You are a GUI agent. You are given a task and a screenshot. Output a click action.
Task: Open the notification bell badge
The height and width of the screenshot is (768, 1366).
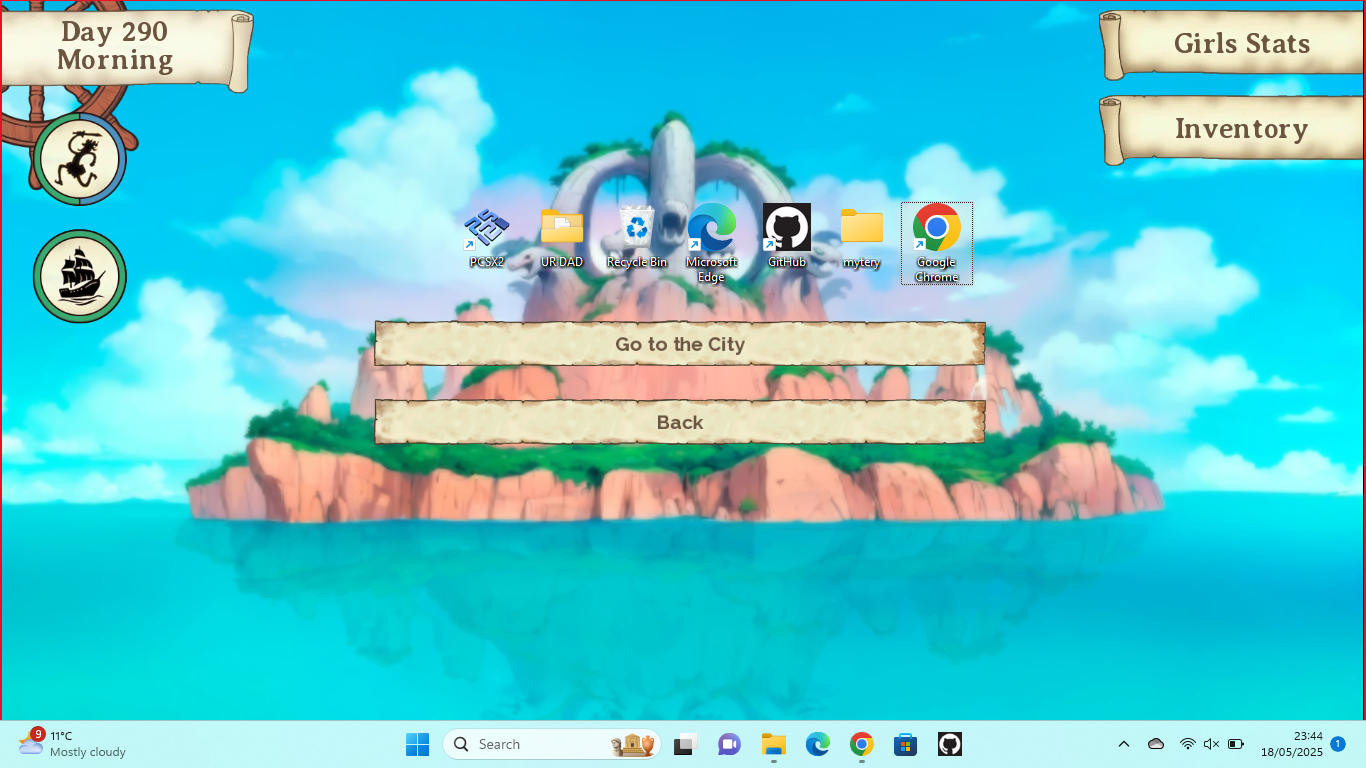pyautogui.click(x=1338, y=744)
